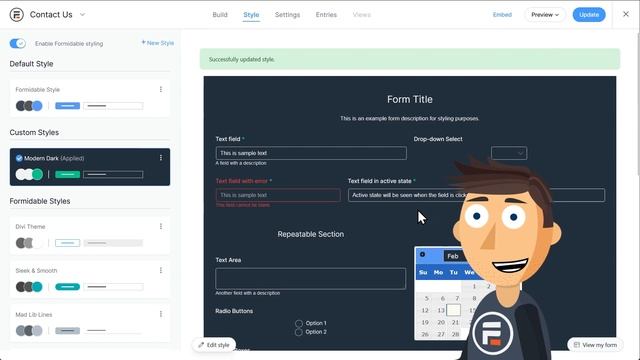Click the Repeatable Section heading
The height and width of the screenshot is (360, 640).
[311, 234]
